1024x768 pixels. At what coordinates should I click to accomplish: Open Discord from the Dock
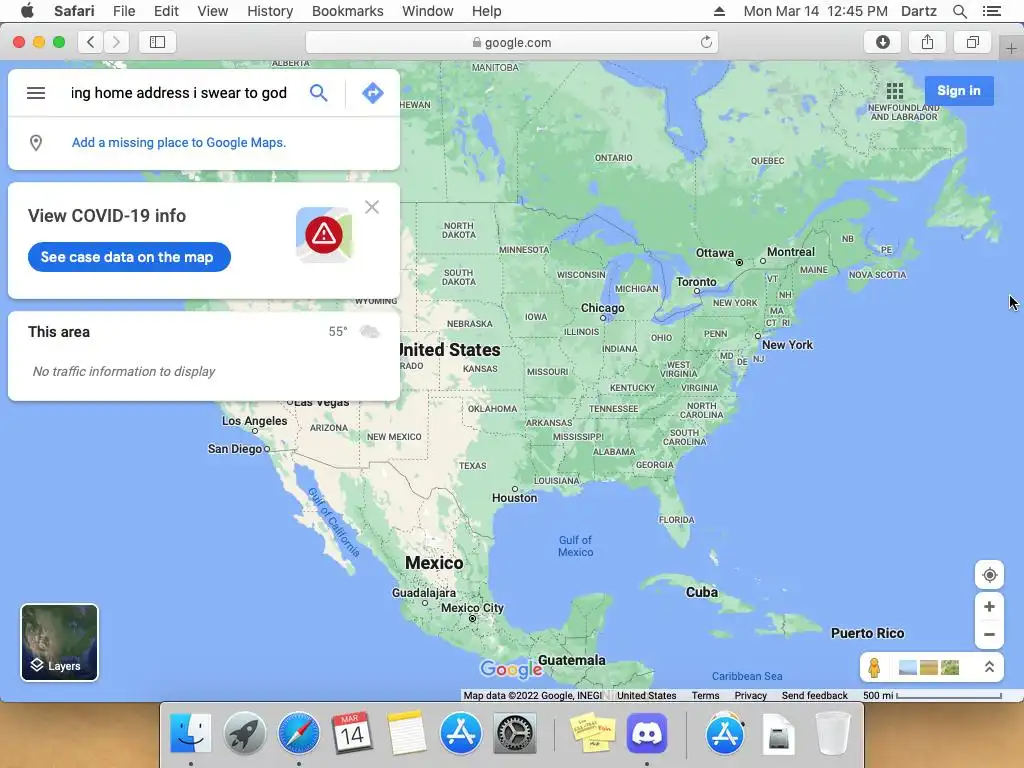[x=647, y=733]
